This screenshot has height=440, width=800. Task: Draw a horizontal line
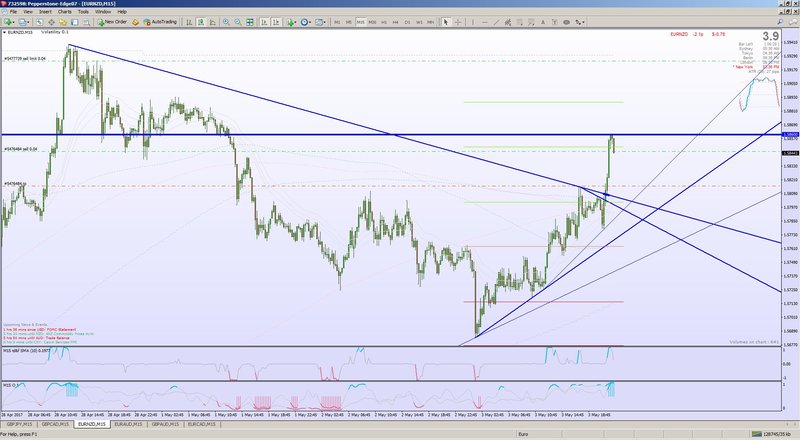[x=485, y=22]
